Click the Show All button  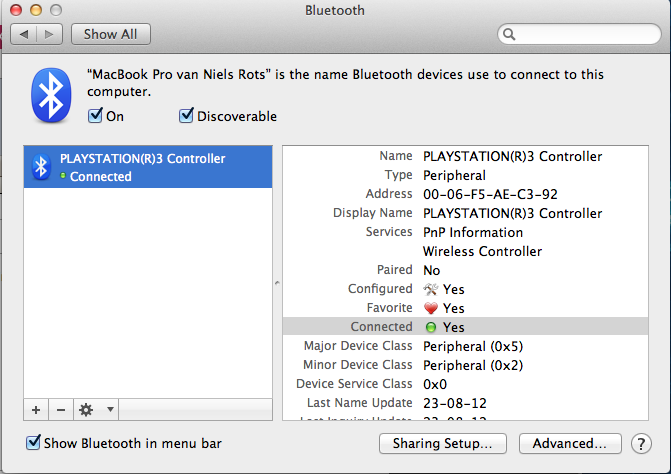[x=110, y=34]
